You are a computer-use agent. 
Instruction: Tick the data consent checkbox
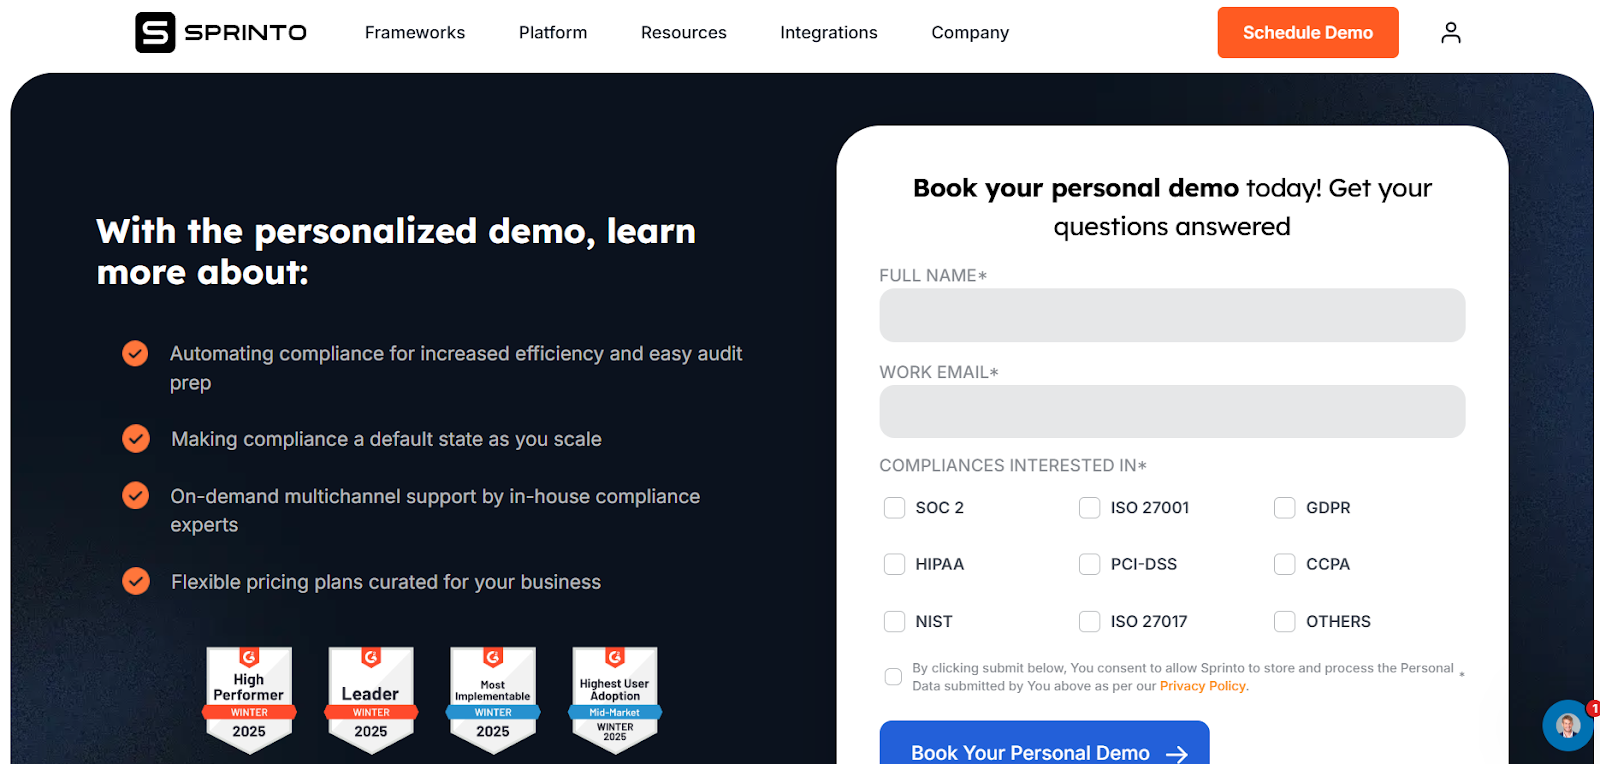pyautogui.click(x=893, y=677)
